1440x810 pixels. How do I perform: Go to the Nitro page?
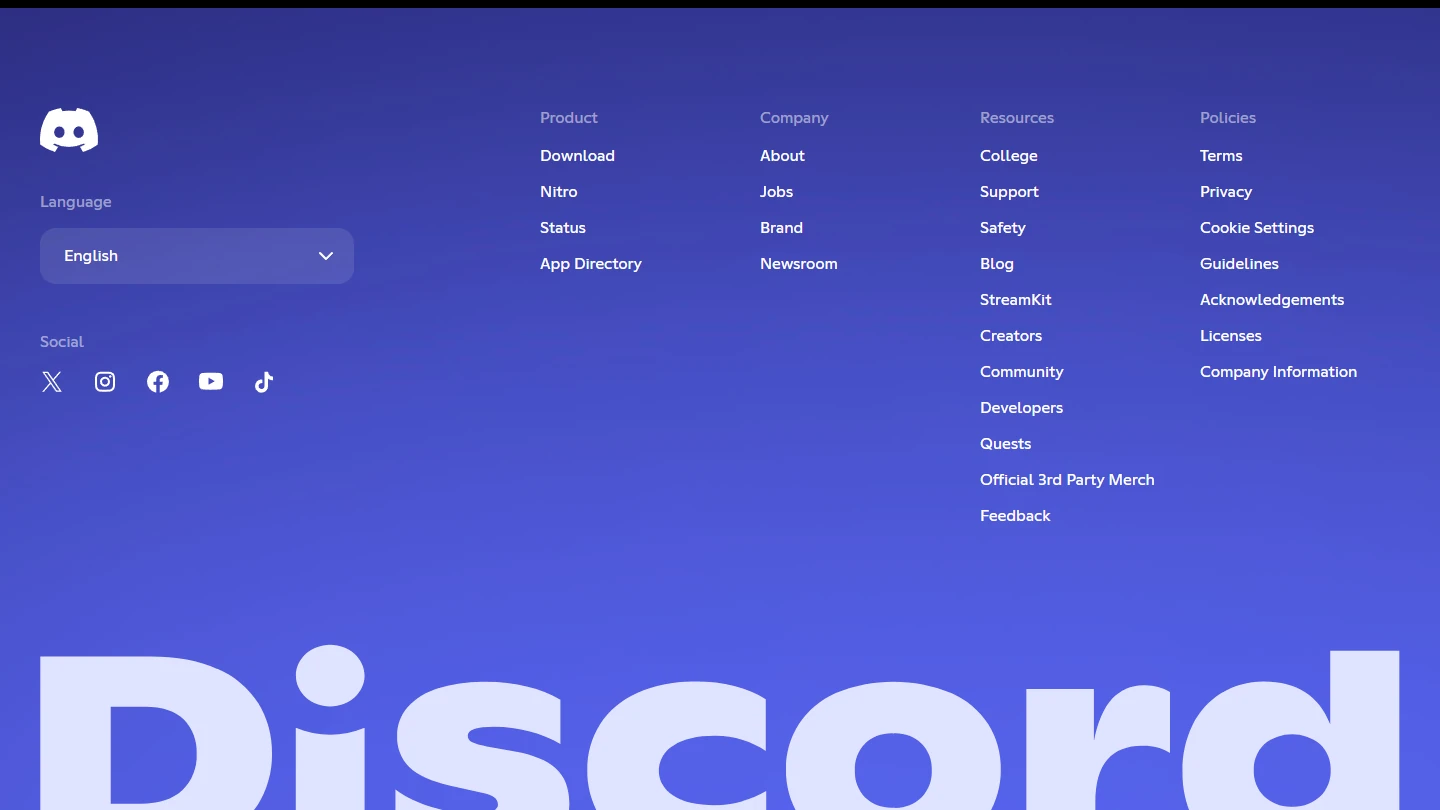[x=558, y=192]
